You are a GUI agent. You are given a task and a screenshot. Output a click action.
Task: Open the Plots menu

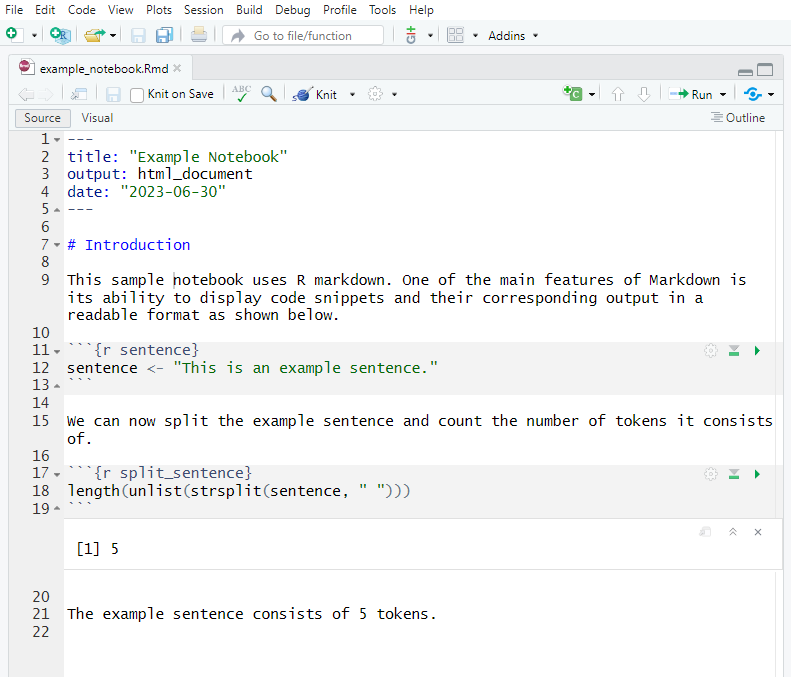[x=159, y=10]
